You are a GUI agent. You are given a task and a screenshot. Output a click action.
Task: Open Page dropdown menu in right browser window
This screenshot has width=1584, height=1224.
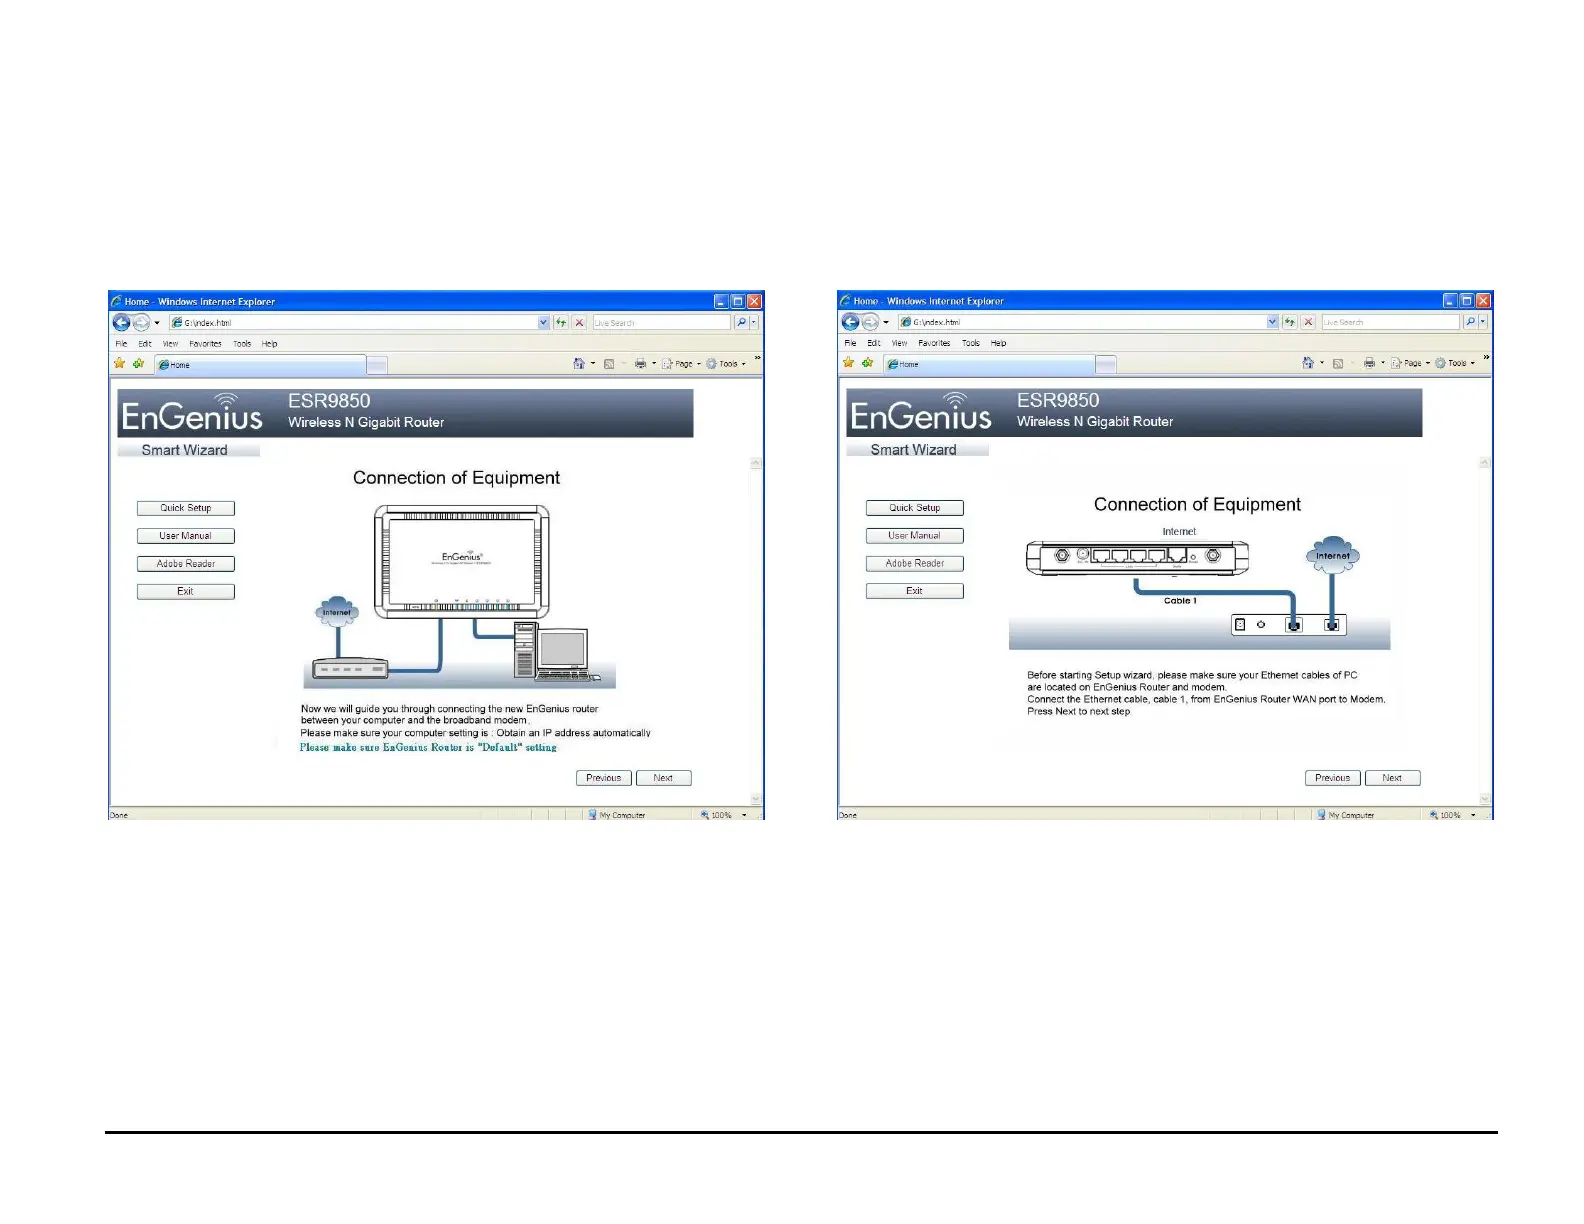click(x=1409, y=363)
